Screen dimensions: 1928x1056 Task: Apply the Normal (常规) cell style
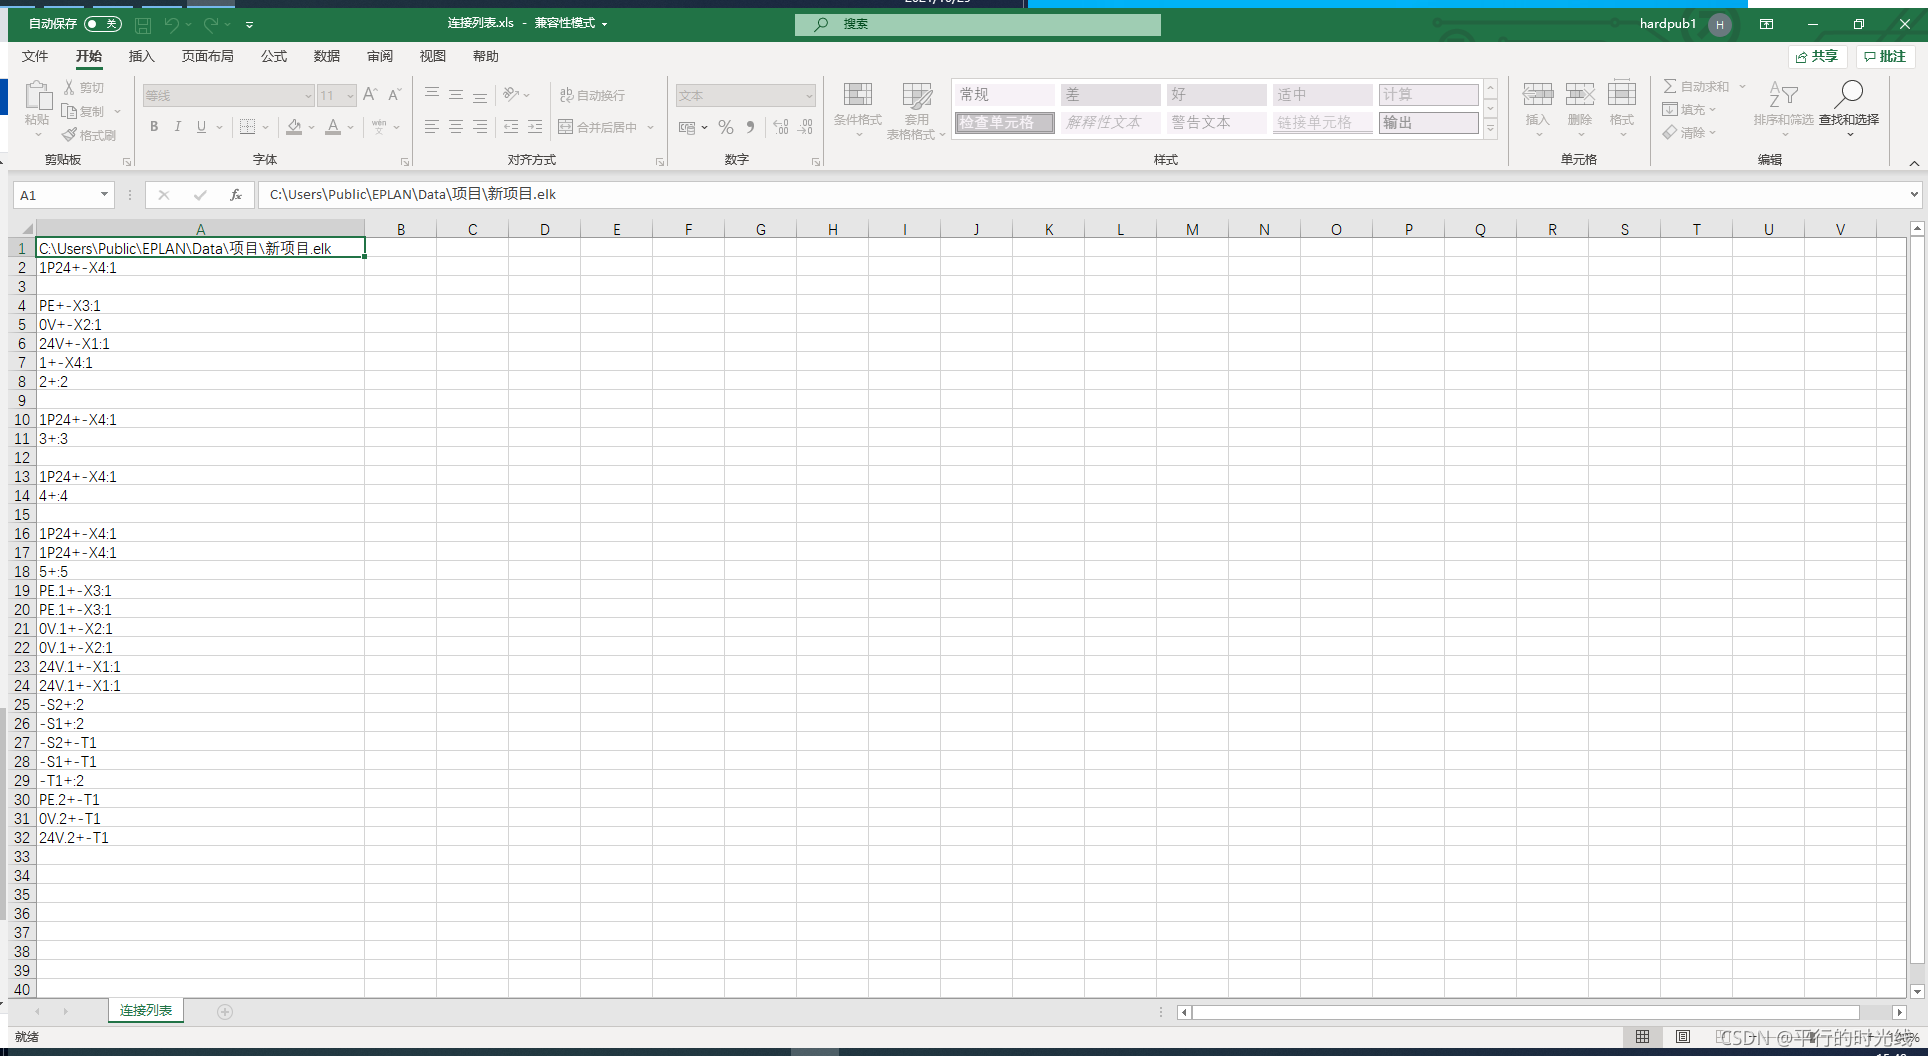point(1004,95)
